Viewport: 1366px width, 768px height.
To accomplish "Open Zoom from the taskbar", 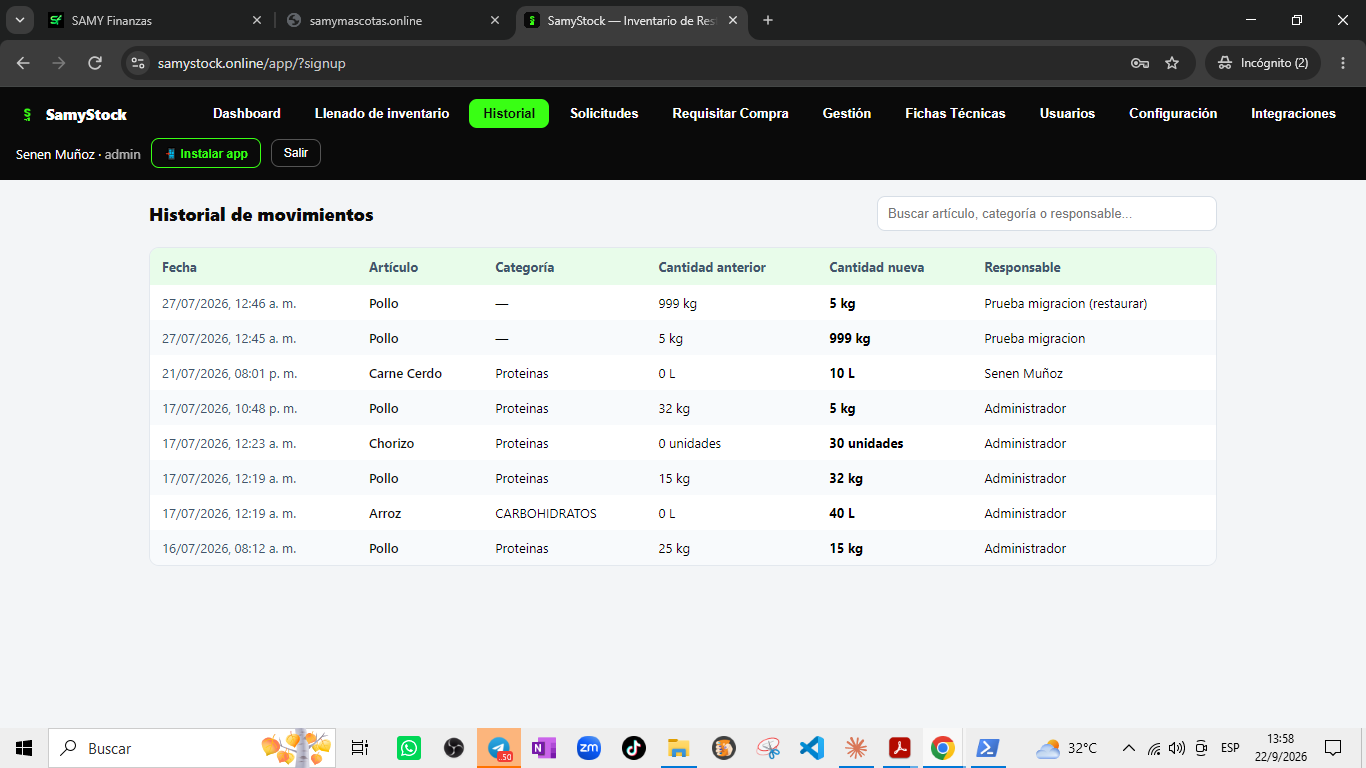I will (x=589, y=748).
